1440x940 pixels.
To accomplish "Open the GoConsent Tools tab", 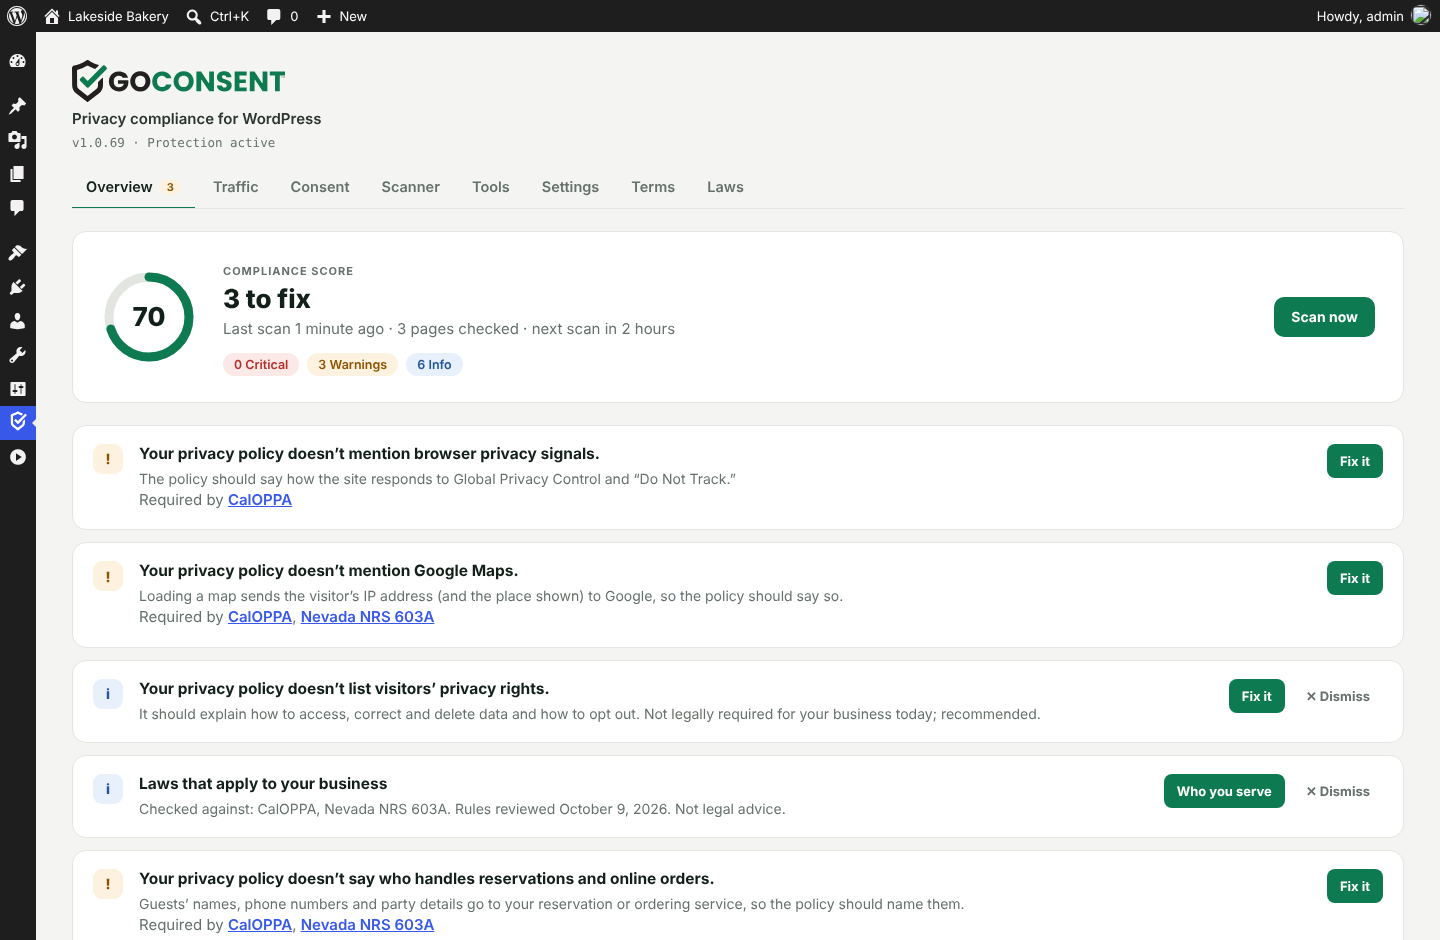I will click(491, 187).
